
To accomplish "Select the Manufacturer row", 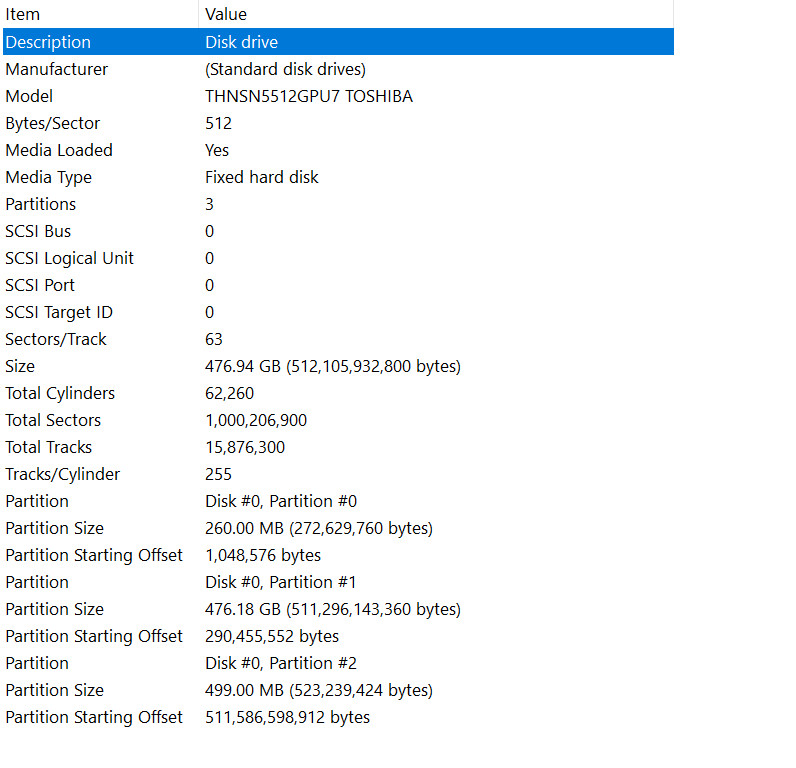I will pyautogui.click(x=338, y=69).
